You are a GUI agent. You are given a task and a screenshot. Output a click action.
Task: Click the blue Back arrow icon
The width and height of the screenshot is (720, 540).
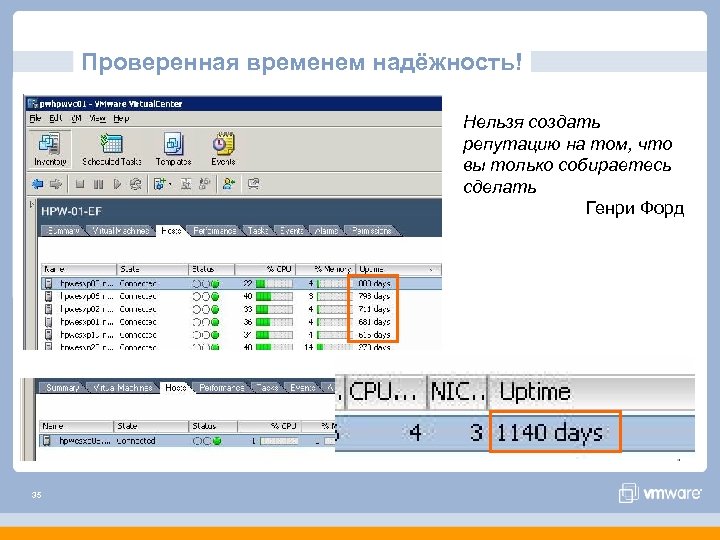[38, 184]
